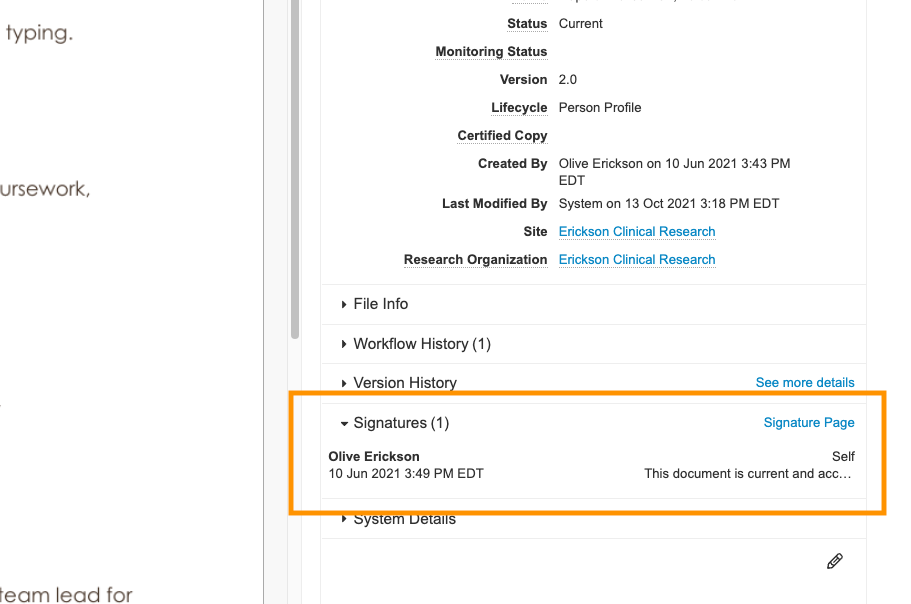Open the Signature Page link
Screen dimensions: 911x604
point(808,423)
